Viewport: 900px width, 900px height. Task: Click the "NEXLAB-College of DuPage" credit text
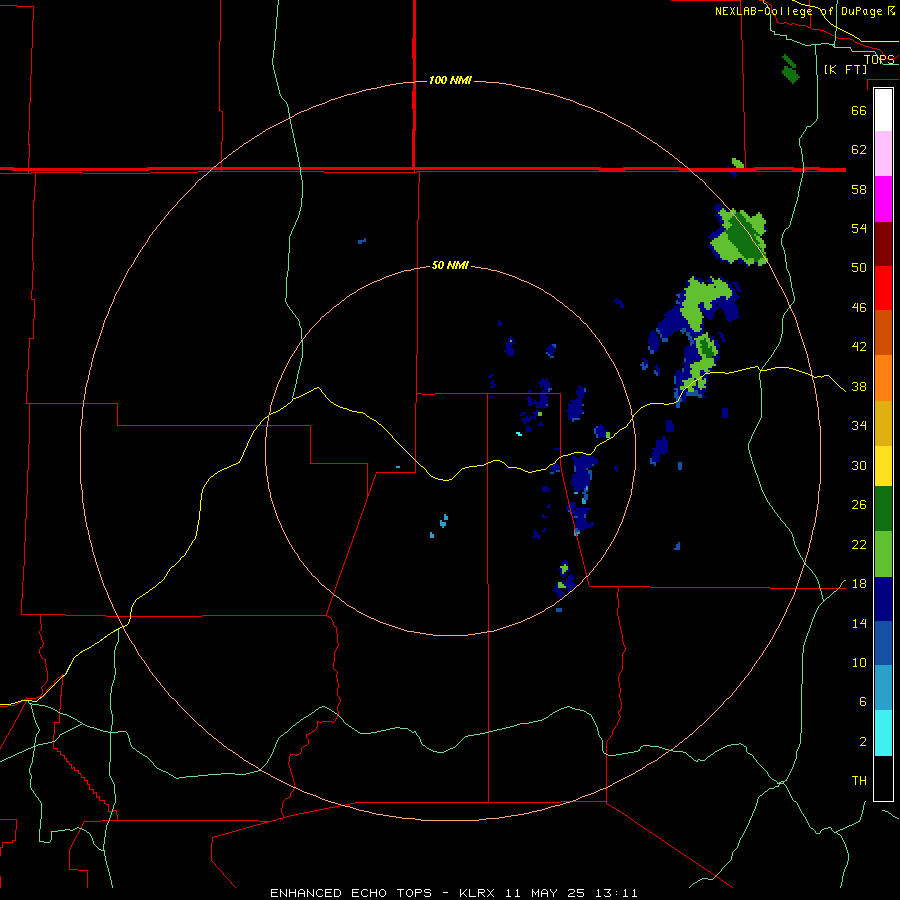(x=799, y=11)
